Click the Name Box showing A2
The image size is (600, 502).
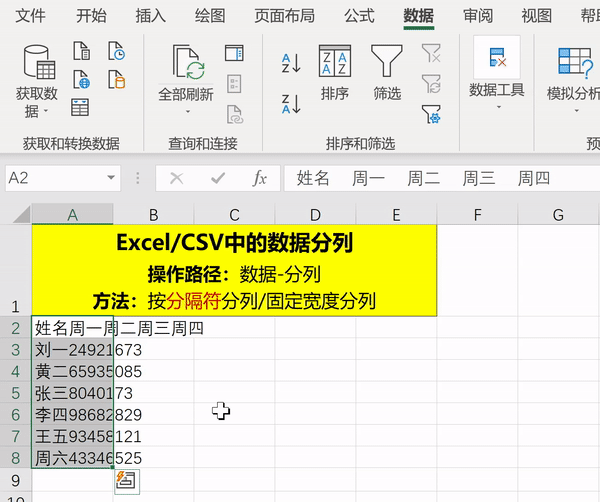tap(63, 178)
